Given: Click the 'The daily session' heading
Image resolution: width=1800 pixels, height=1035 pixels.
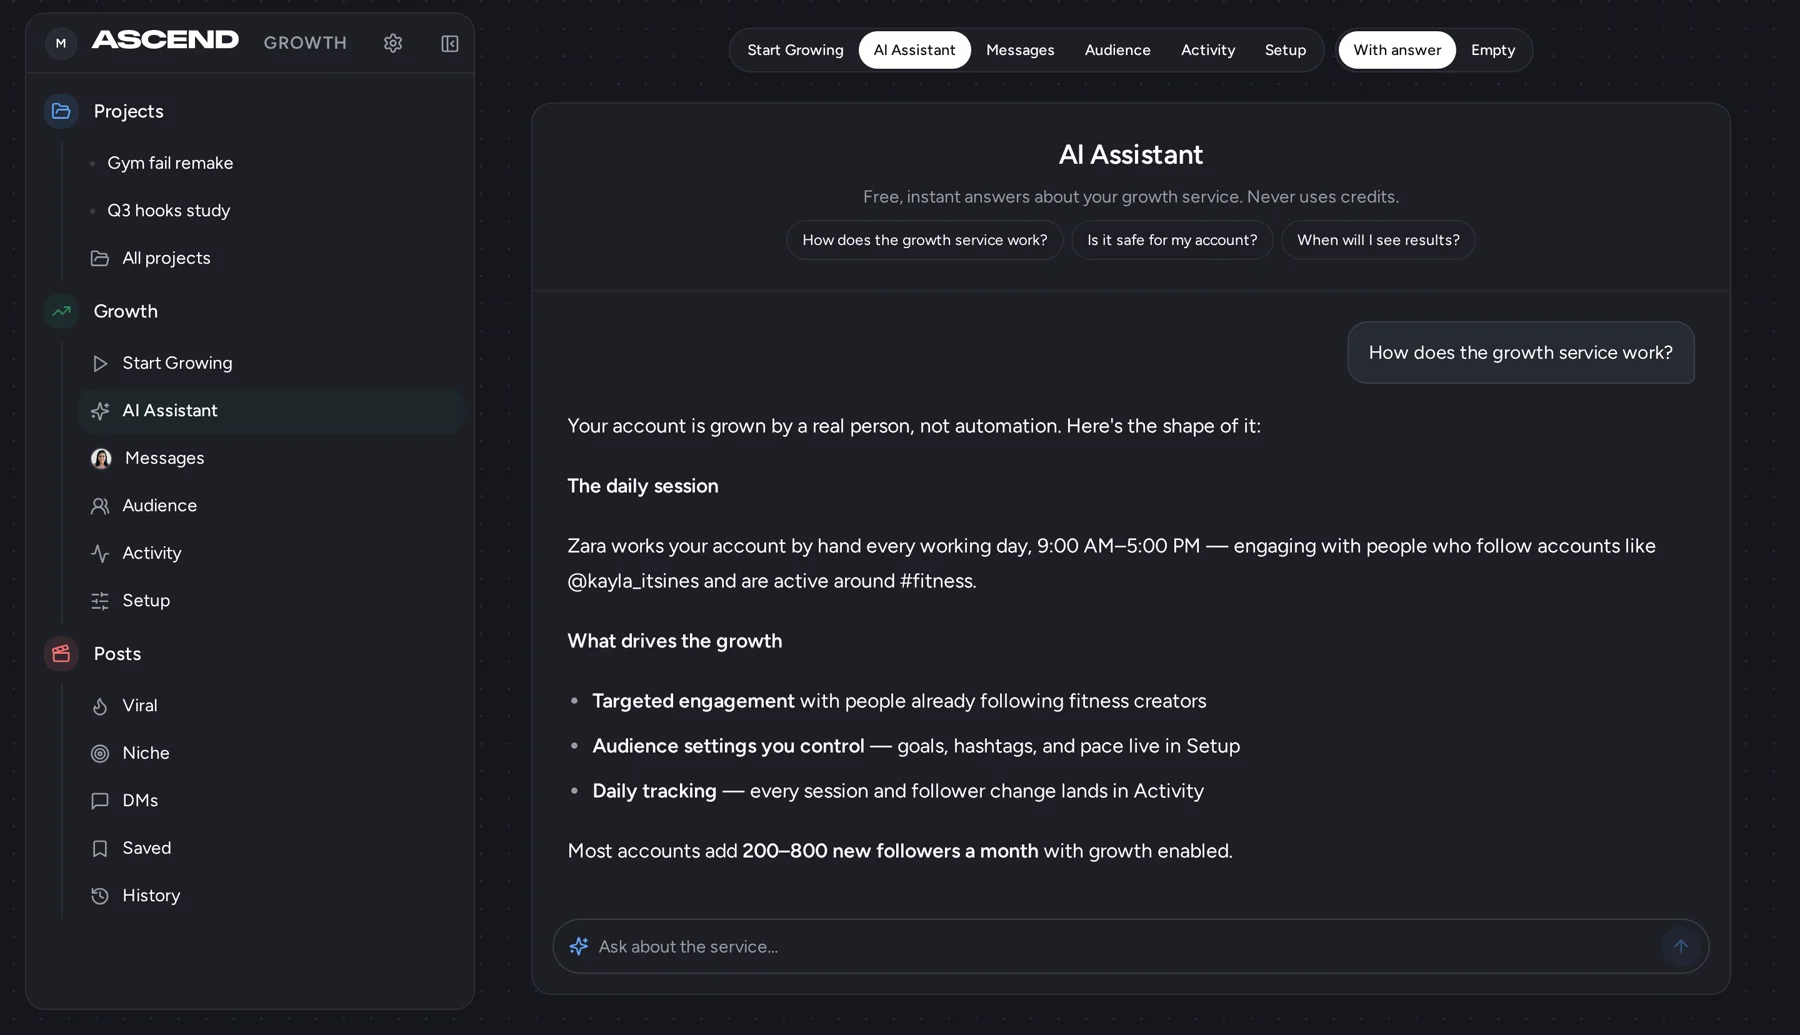Looking at the screenshot, I should tap(642, 486).
